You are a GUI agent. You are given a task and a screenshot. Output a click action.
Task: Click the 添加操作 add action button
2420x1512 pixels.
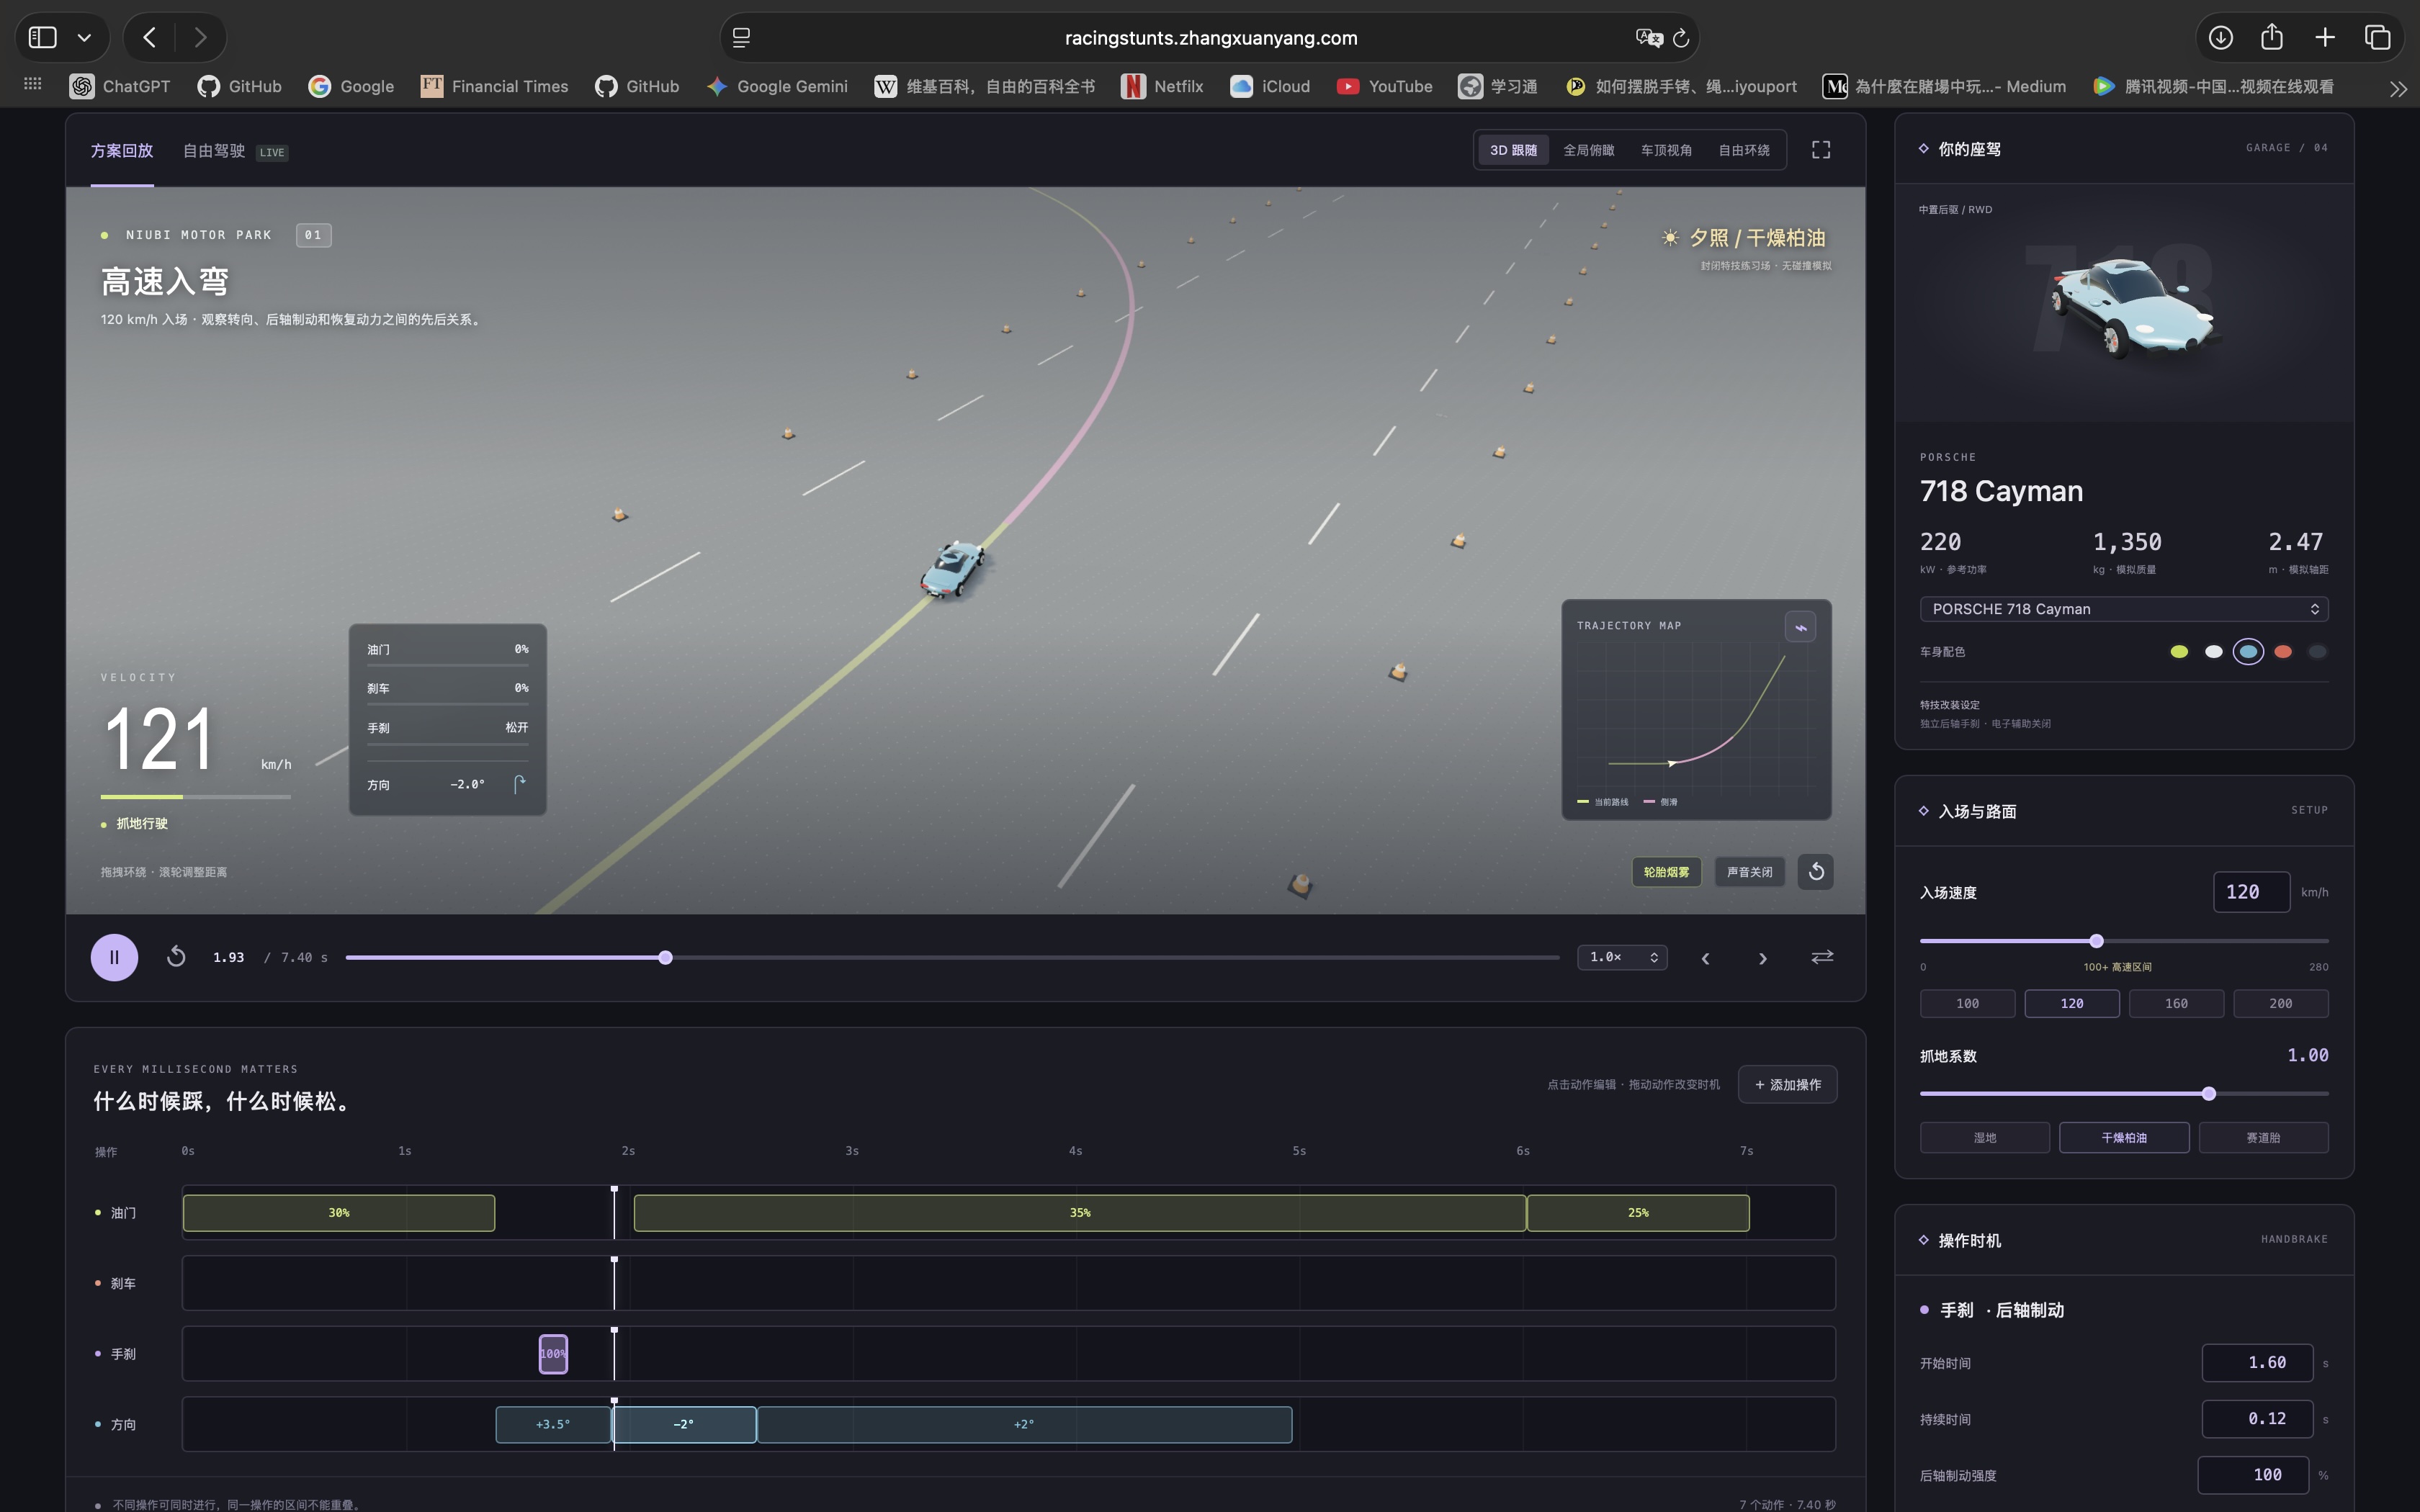click(x=1787, y=1084)
